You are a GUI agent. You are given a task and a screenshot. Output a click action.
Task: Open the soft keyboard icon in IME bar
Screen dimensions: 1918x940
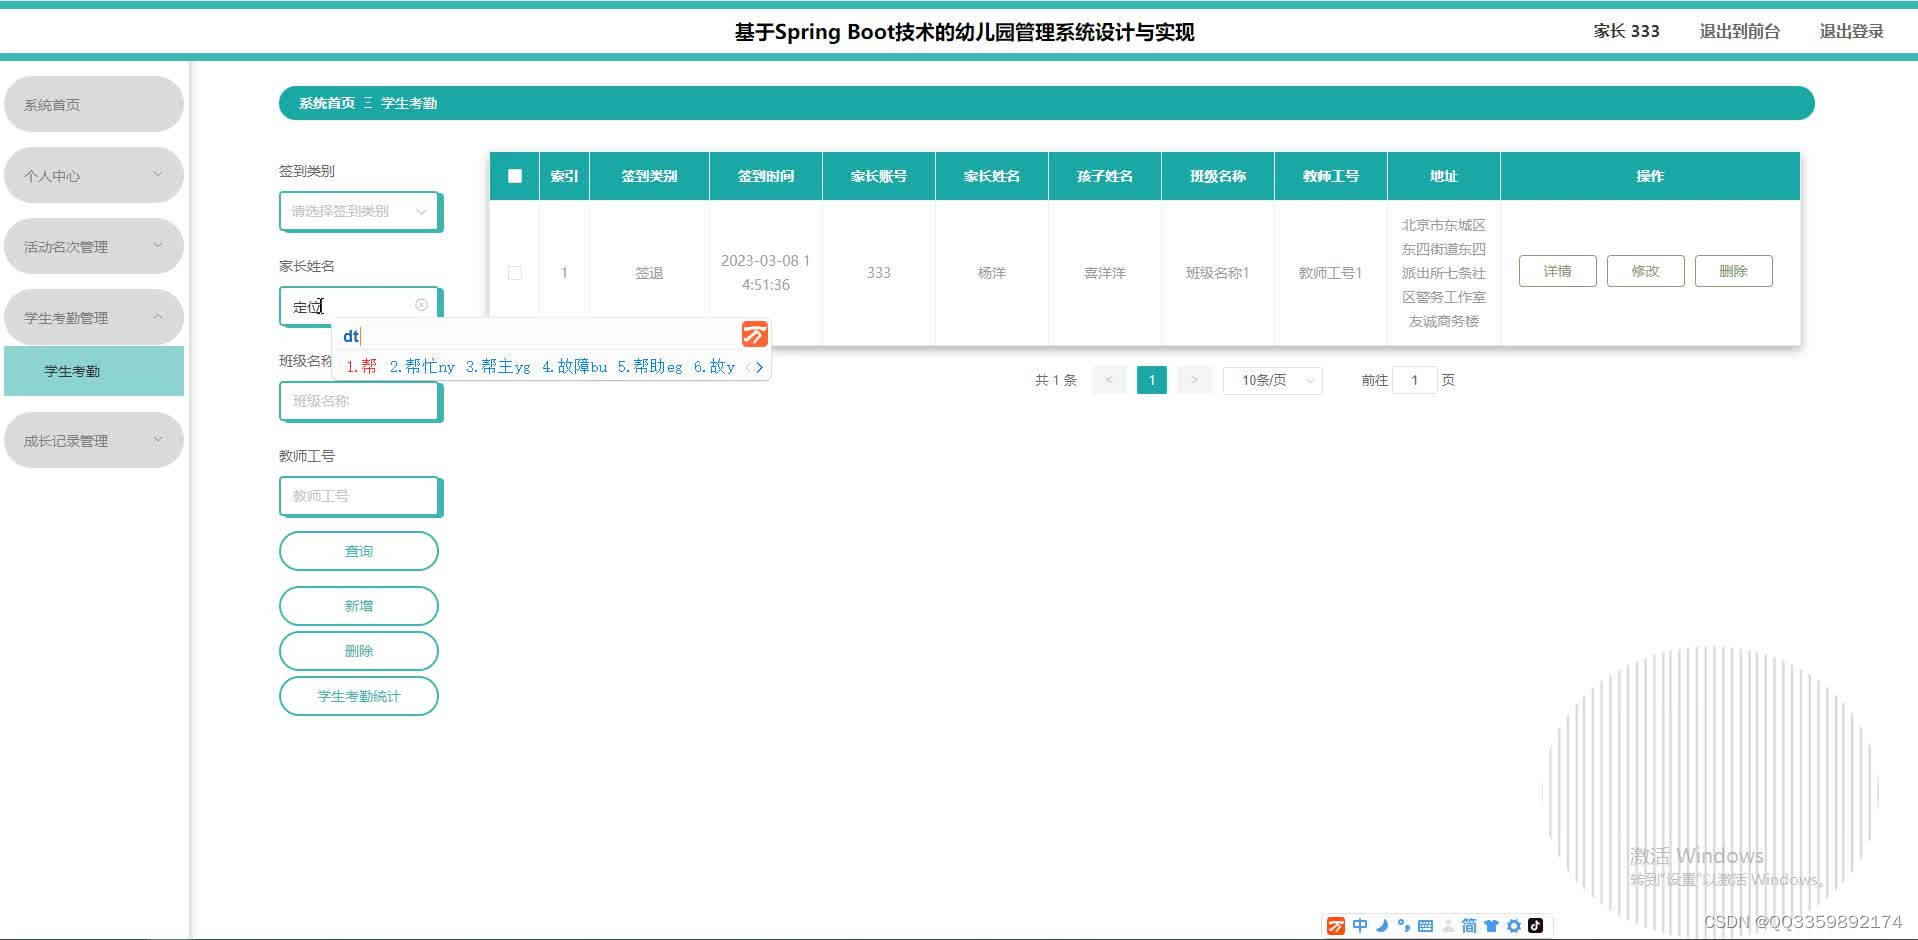tap(1425, 926)
